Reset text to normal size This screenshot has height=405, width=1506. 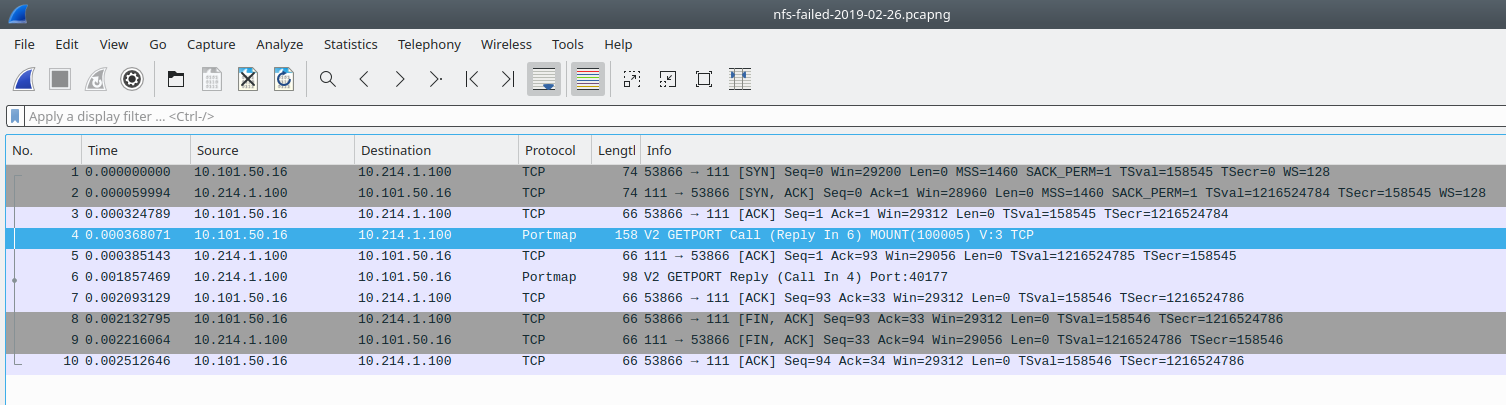[704, 79]
